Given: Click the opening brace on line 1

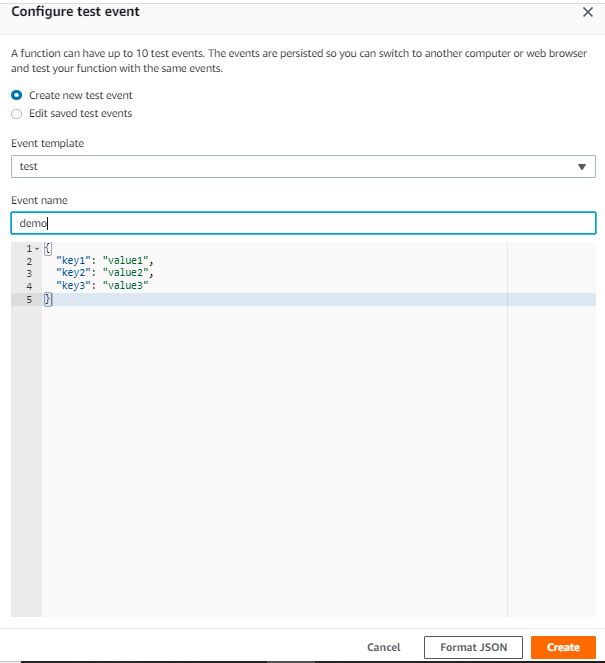Looking at the screenshot, I should 47,250.
